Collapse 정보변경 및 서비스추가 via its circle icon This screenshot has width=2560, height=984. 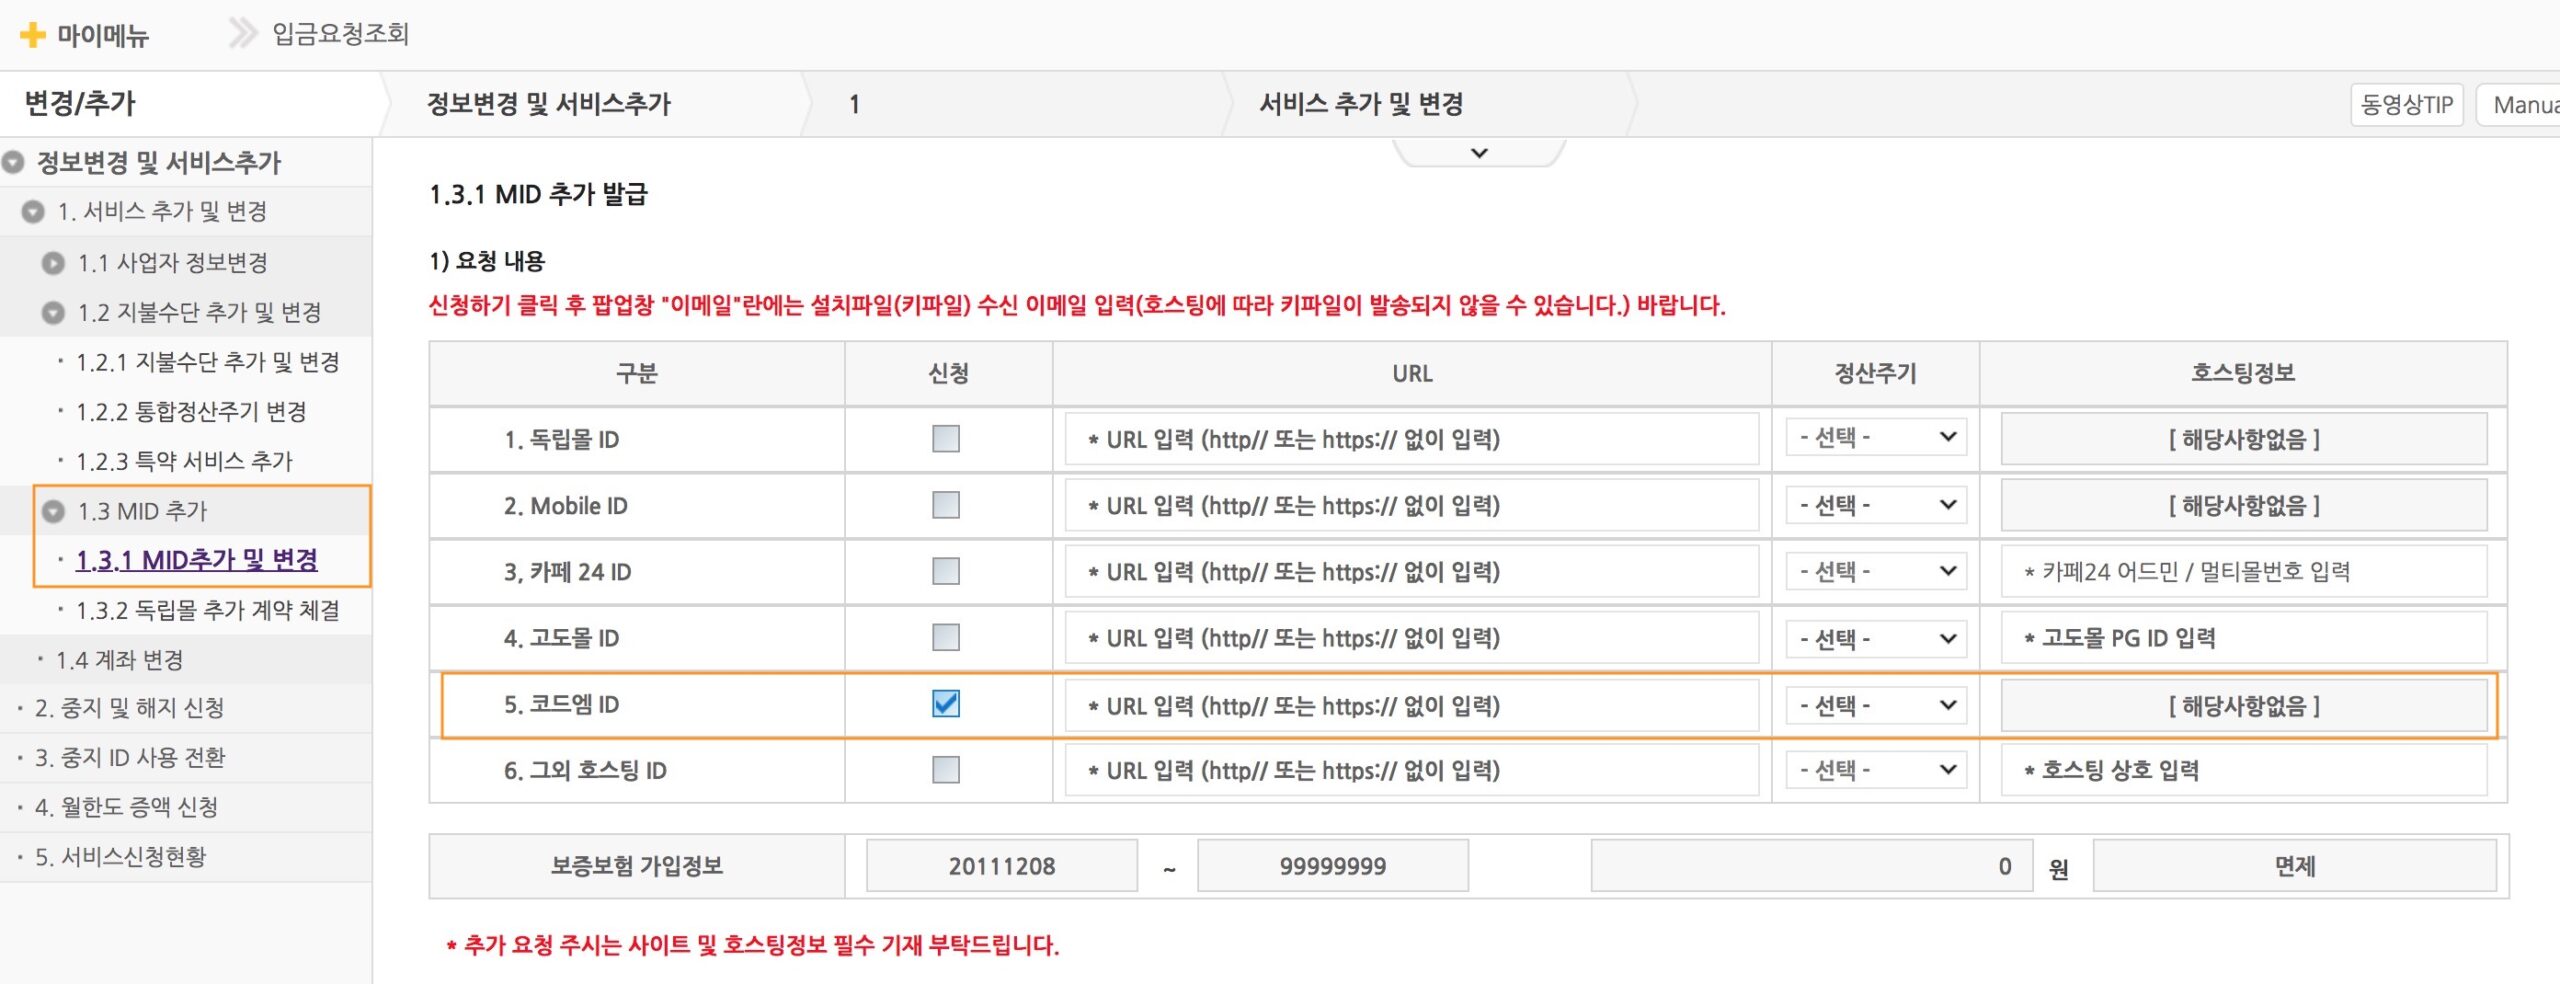point(13,162)
